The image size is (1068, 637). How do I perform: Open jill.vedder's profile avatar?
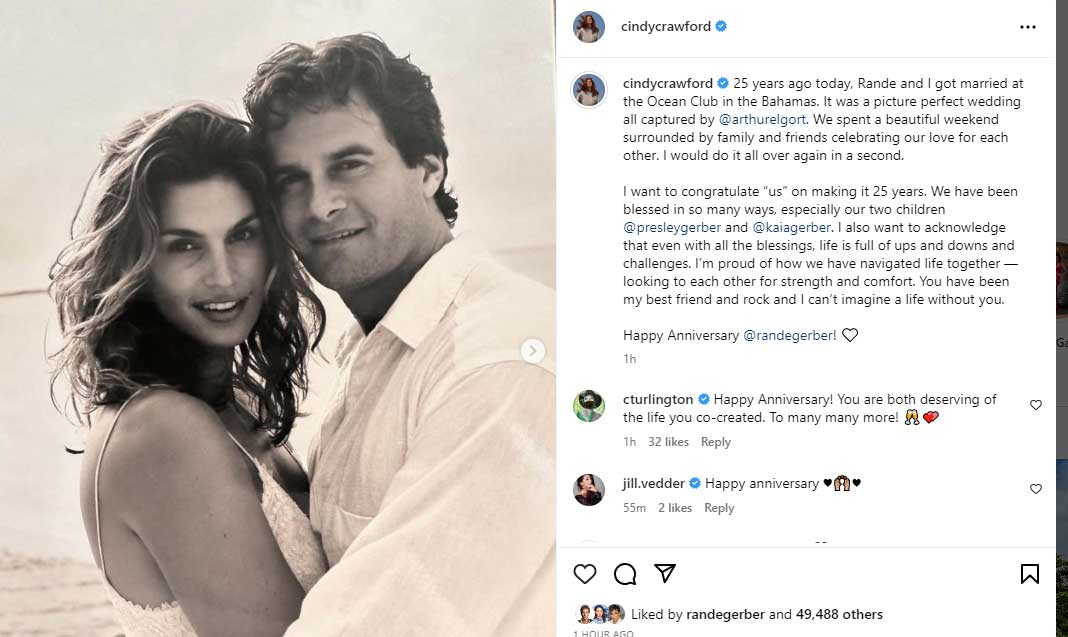589,489
